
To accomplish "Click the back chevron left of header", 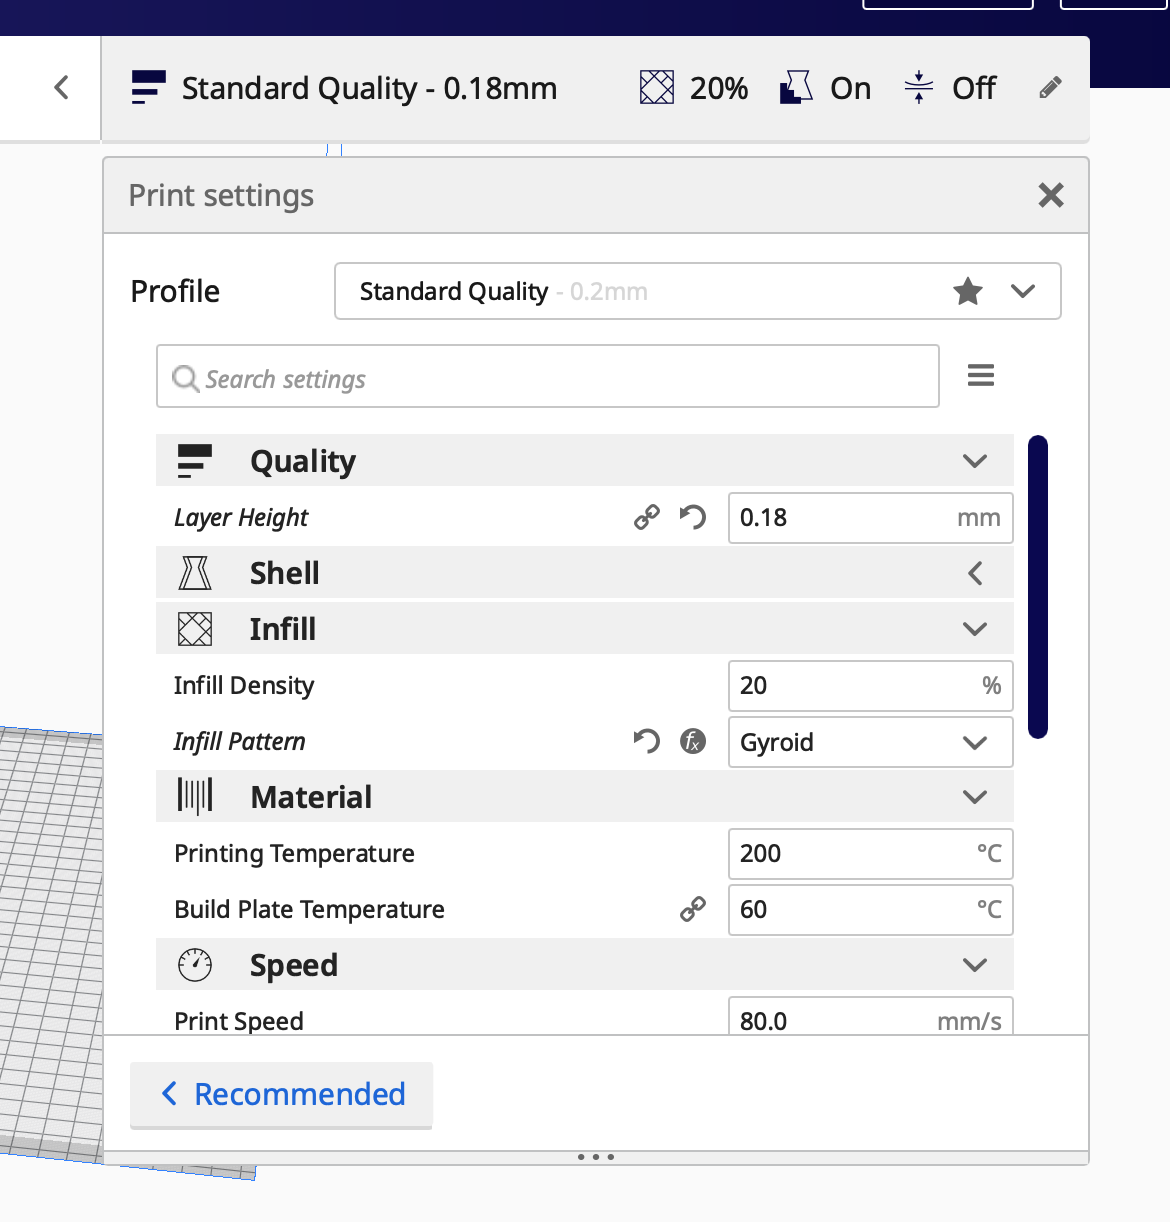I will pyautogui.click(x=62, y=88).
